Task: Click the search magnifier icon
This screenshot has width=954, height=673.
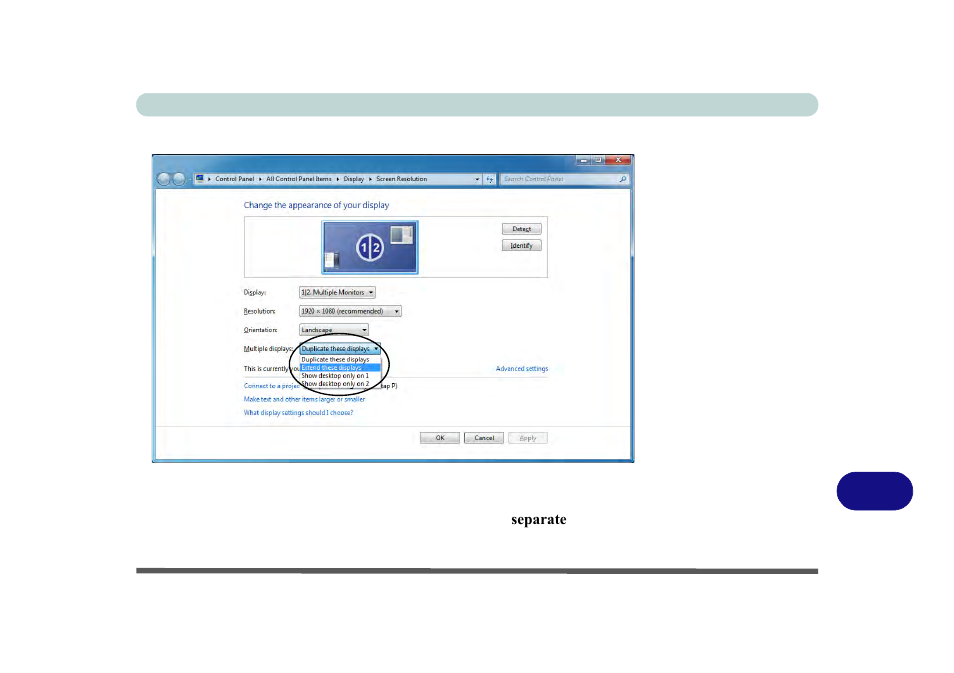Action: coord(622,179)
